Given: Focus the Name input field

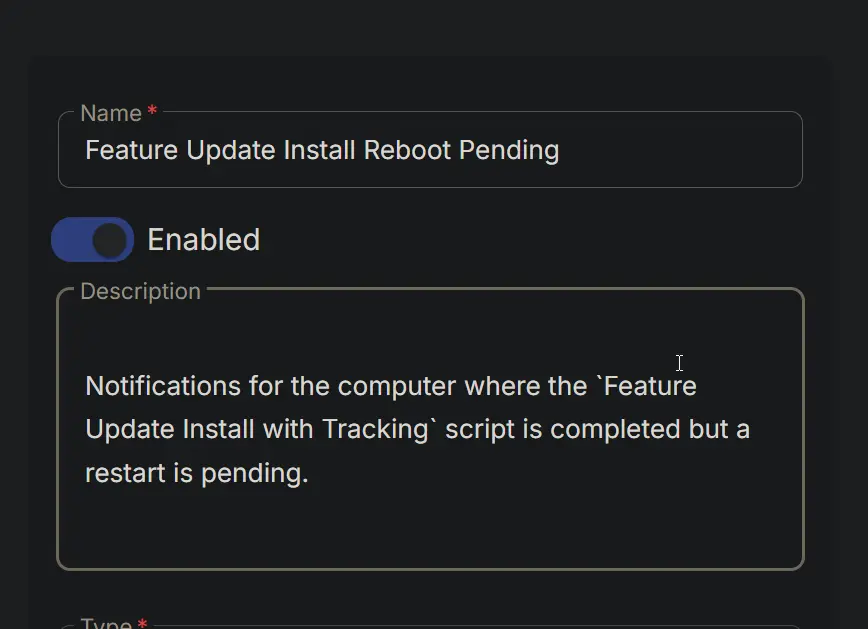Looking at the screenshot, I should click(x=430, y=149).
